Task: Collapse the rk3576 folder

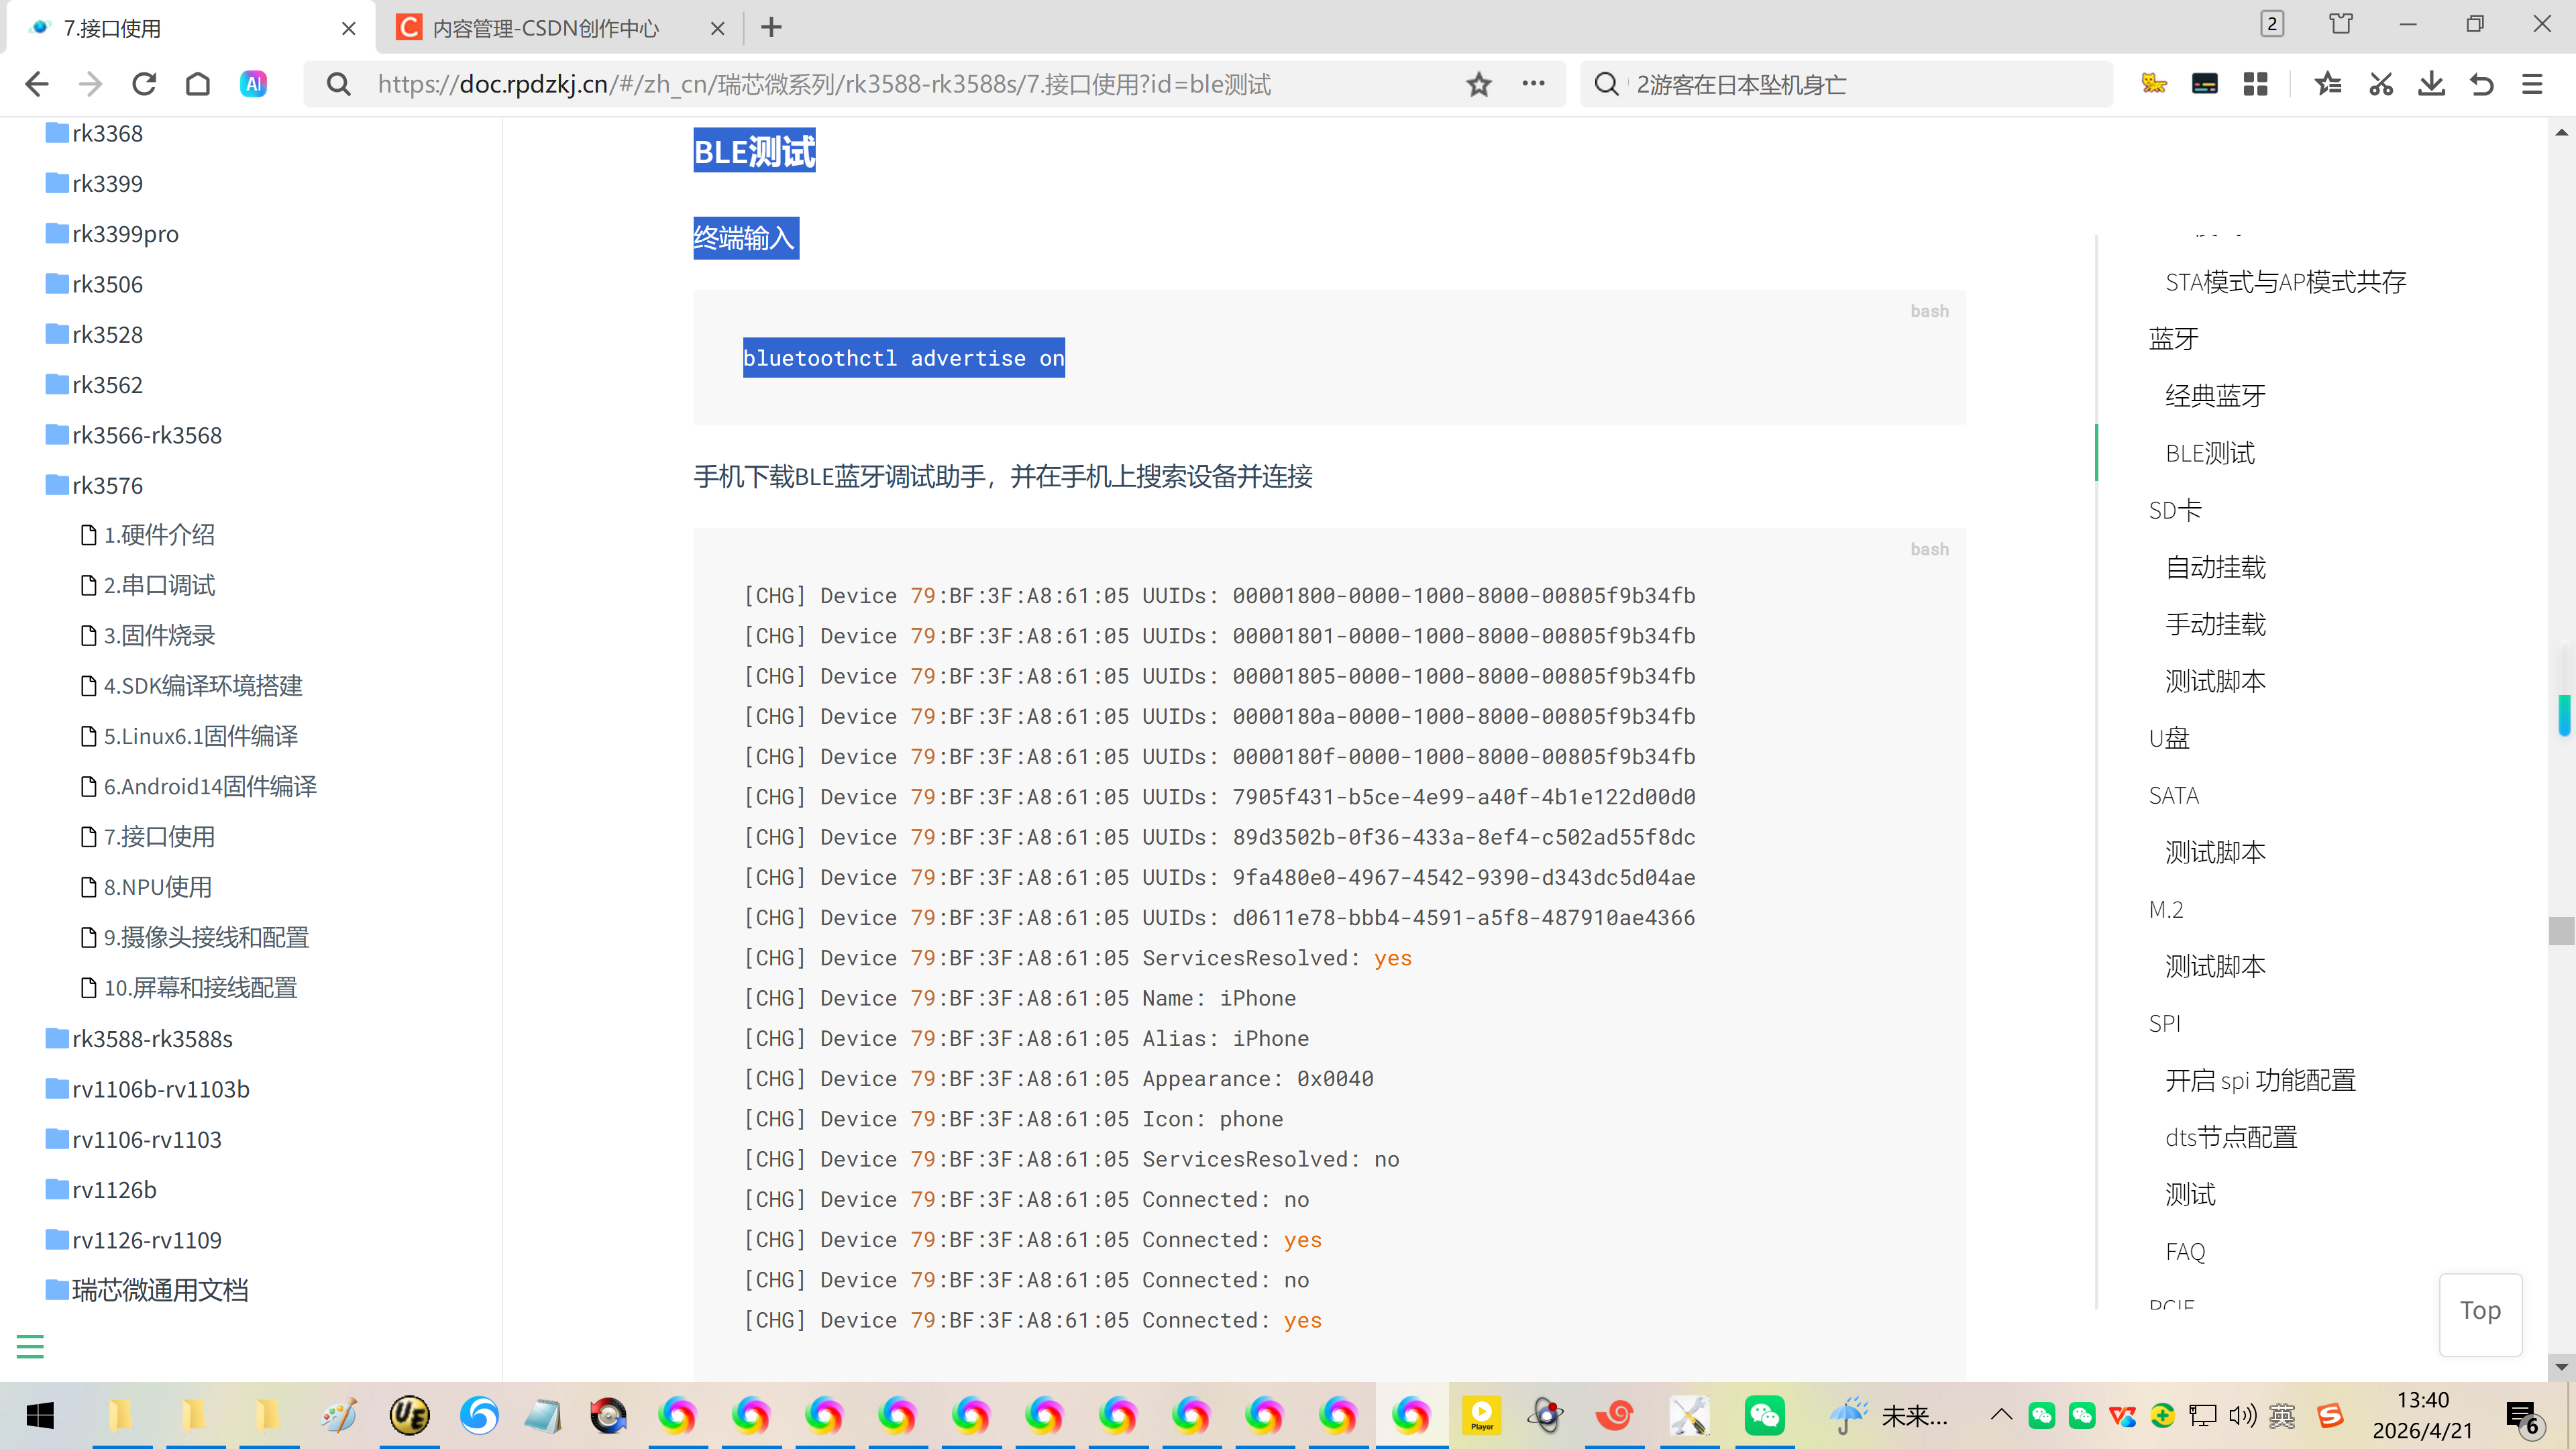Action: [94, 485]
